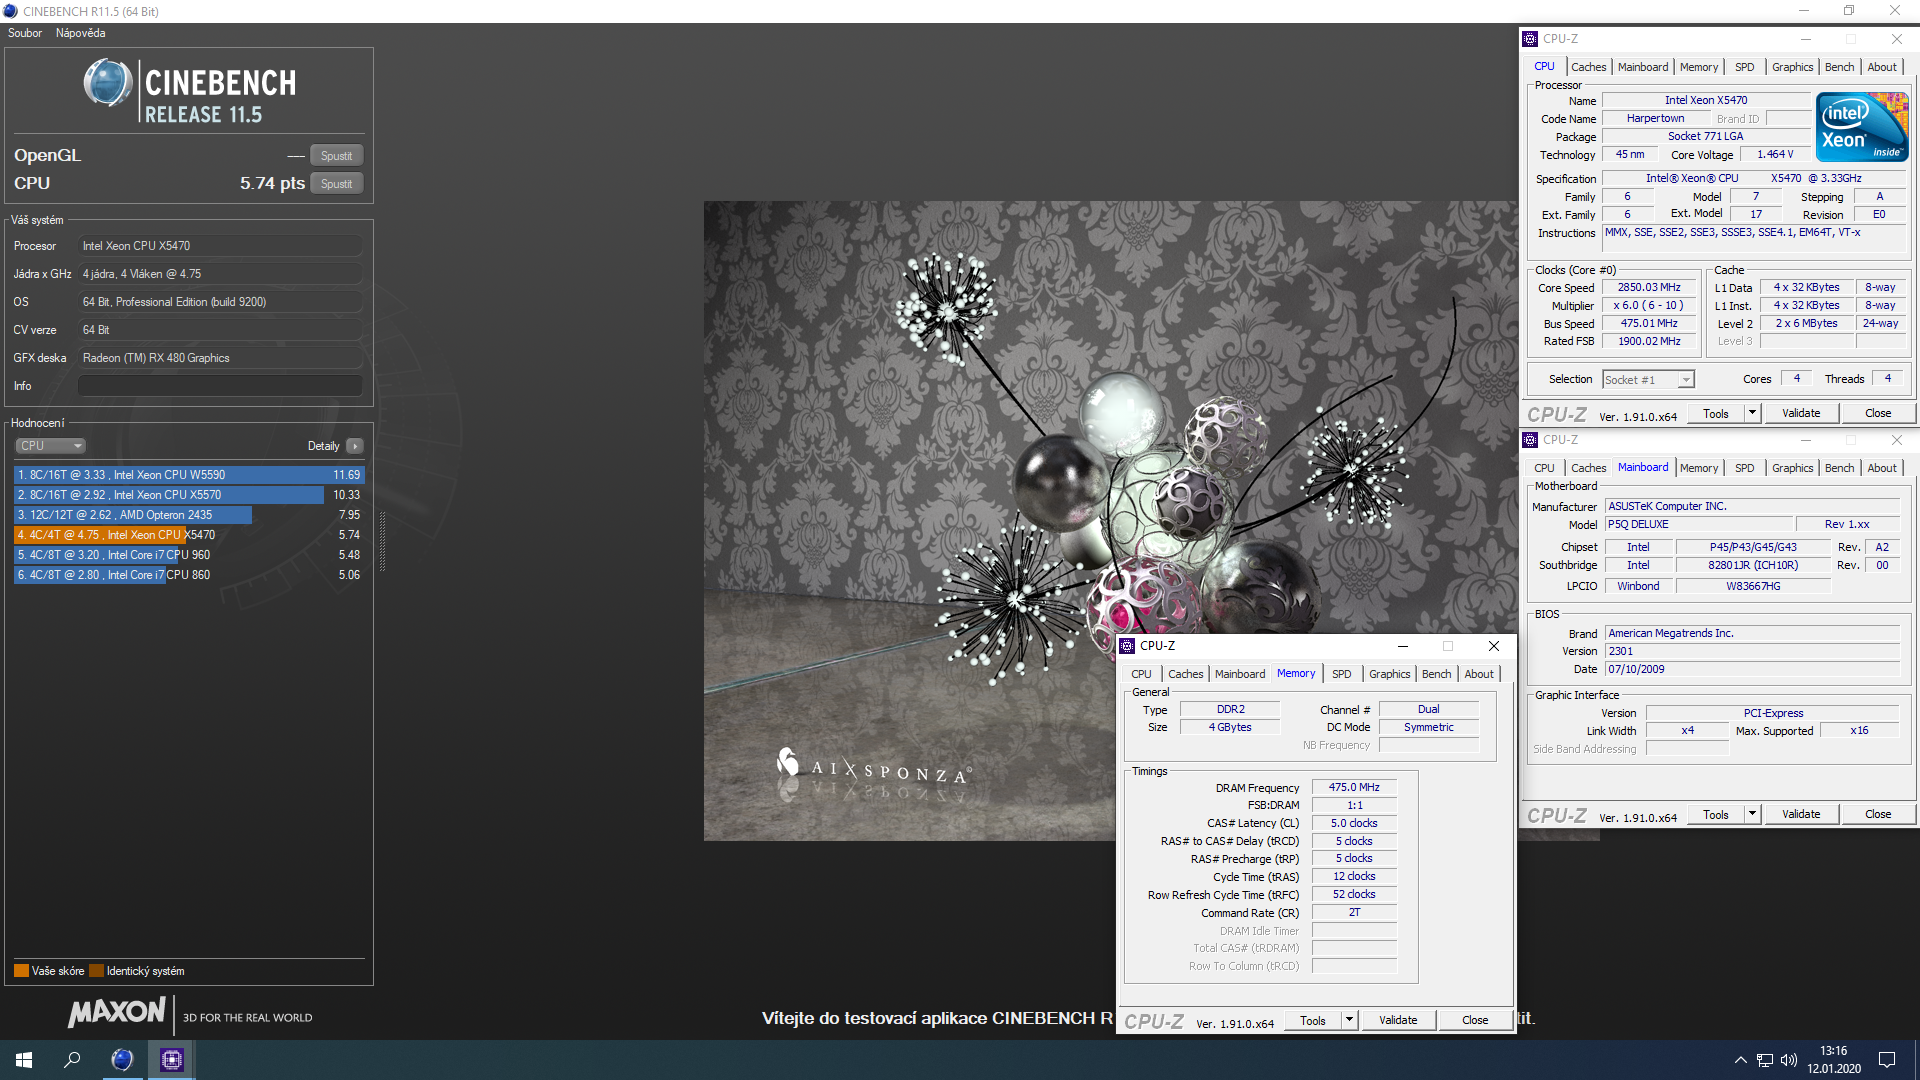The height and width of the screenshot is (1080, 1920).
Task: Click Close button in Mainboard CPU-Z window
Action: 1878,815
